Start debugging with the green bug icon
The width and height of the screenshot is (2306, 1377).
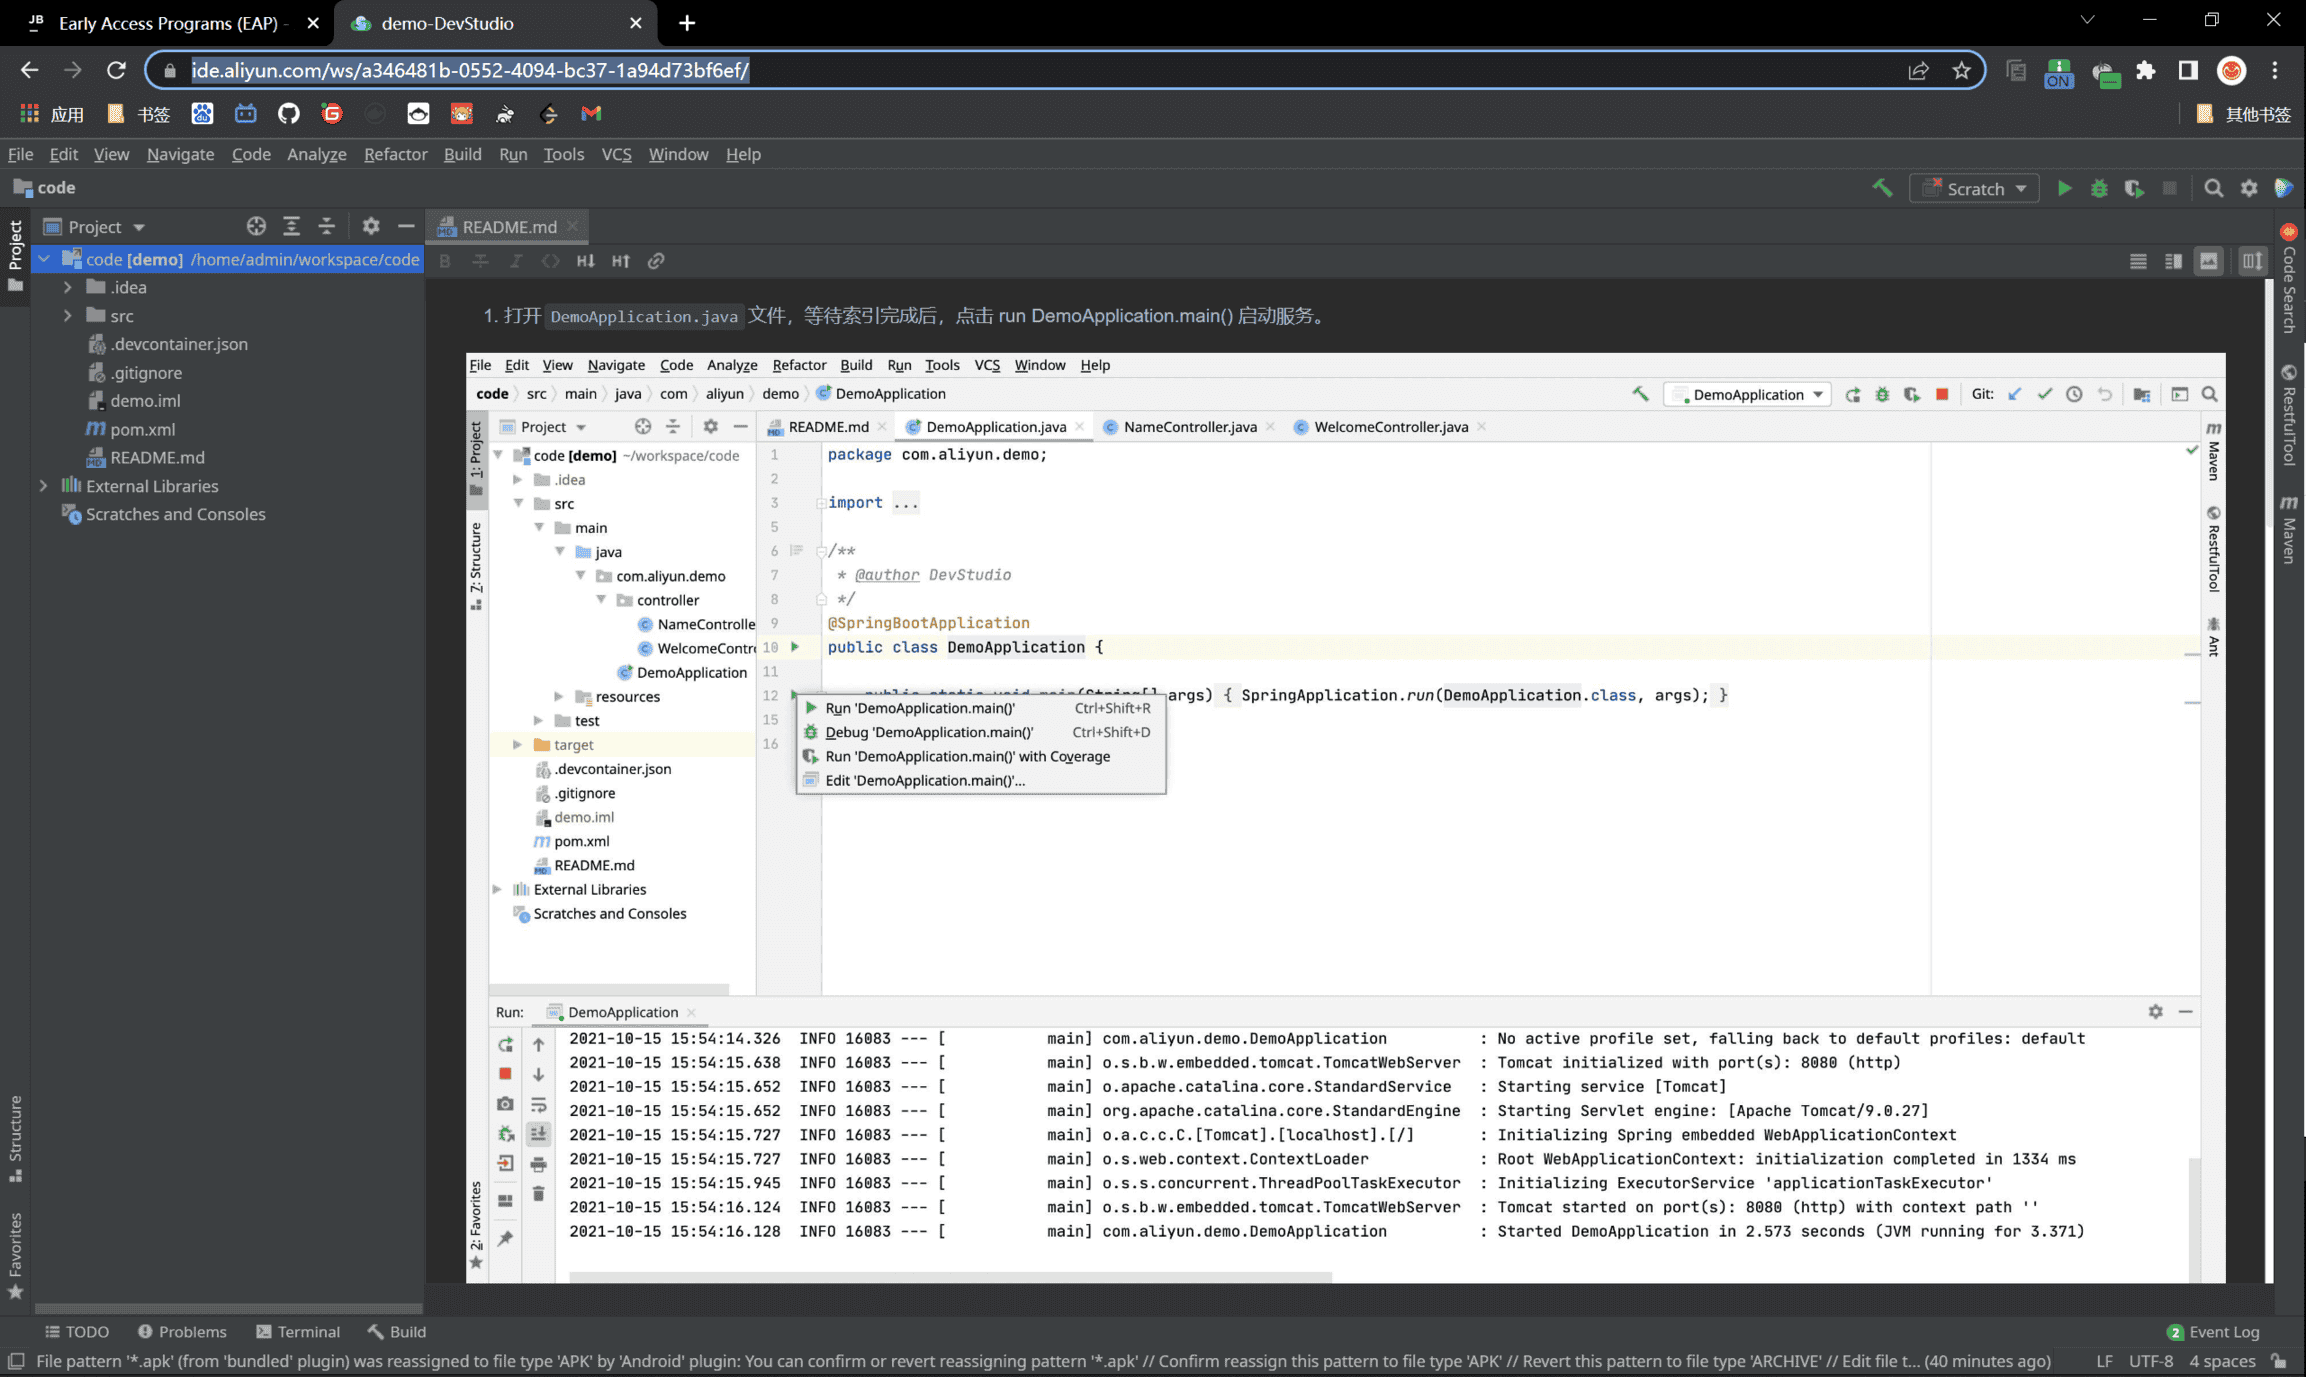tap(2099, 188)
